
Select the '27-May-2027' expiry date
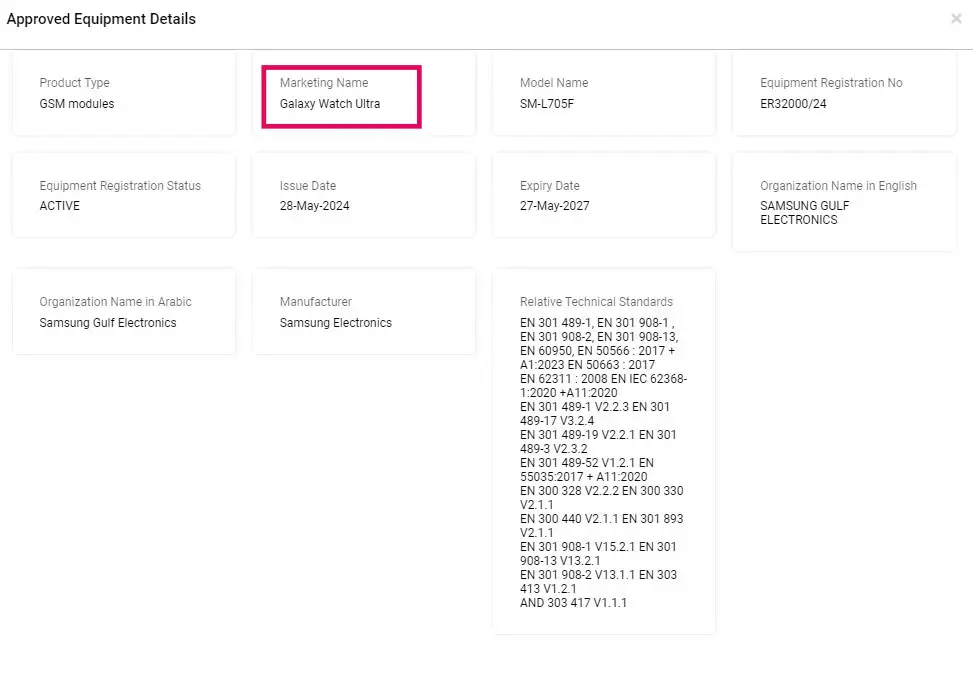(555, 205)
